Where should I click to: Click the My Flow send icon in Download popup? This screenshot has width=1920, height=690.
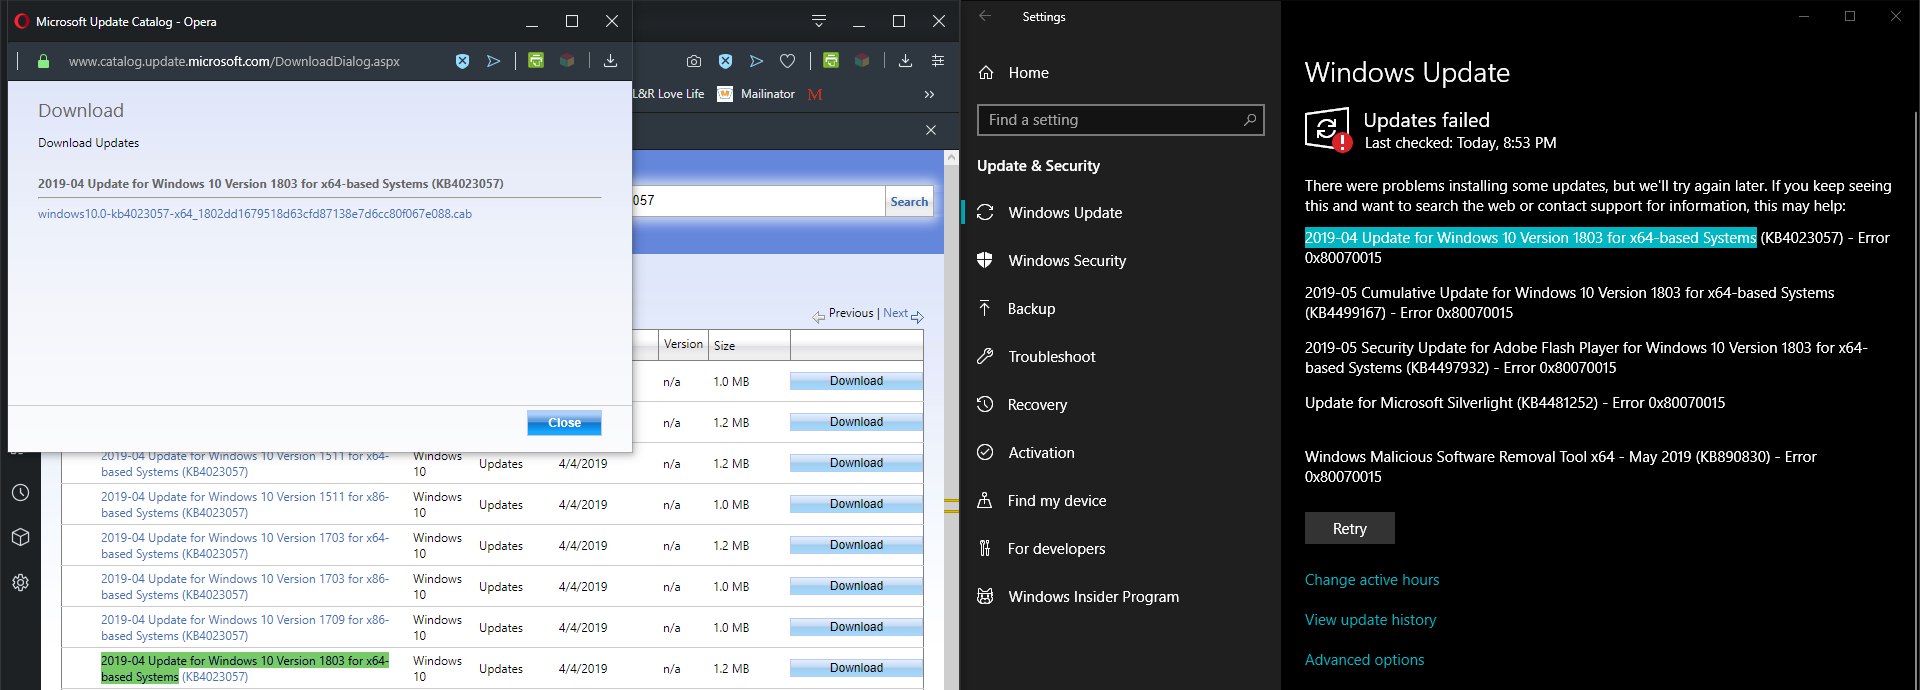click(x=493, y=61)
